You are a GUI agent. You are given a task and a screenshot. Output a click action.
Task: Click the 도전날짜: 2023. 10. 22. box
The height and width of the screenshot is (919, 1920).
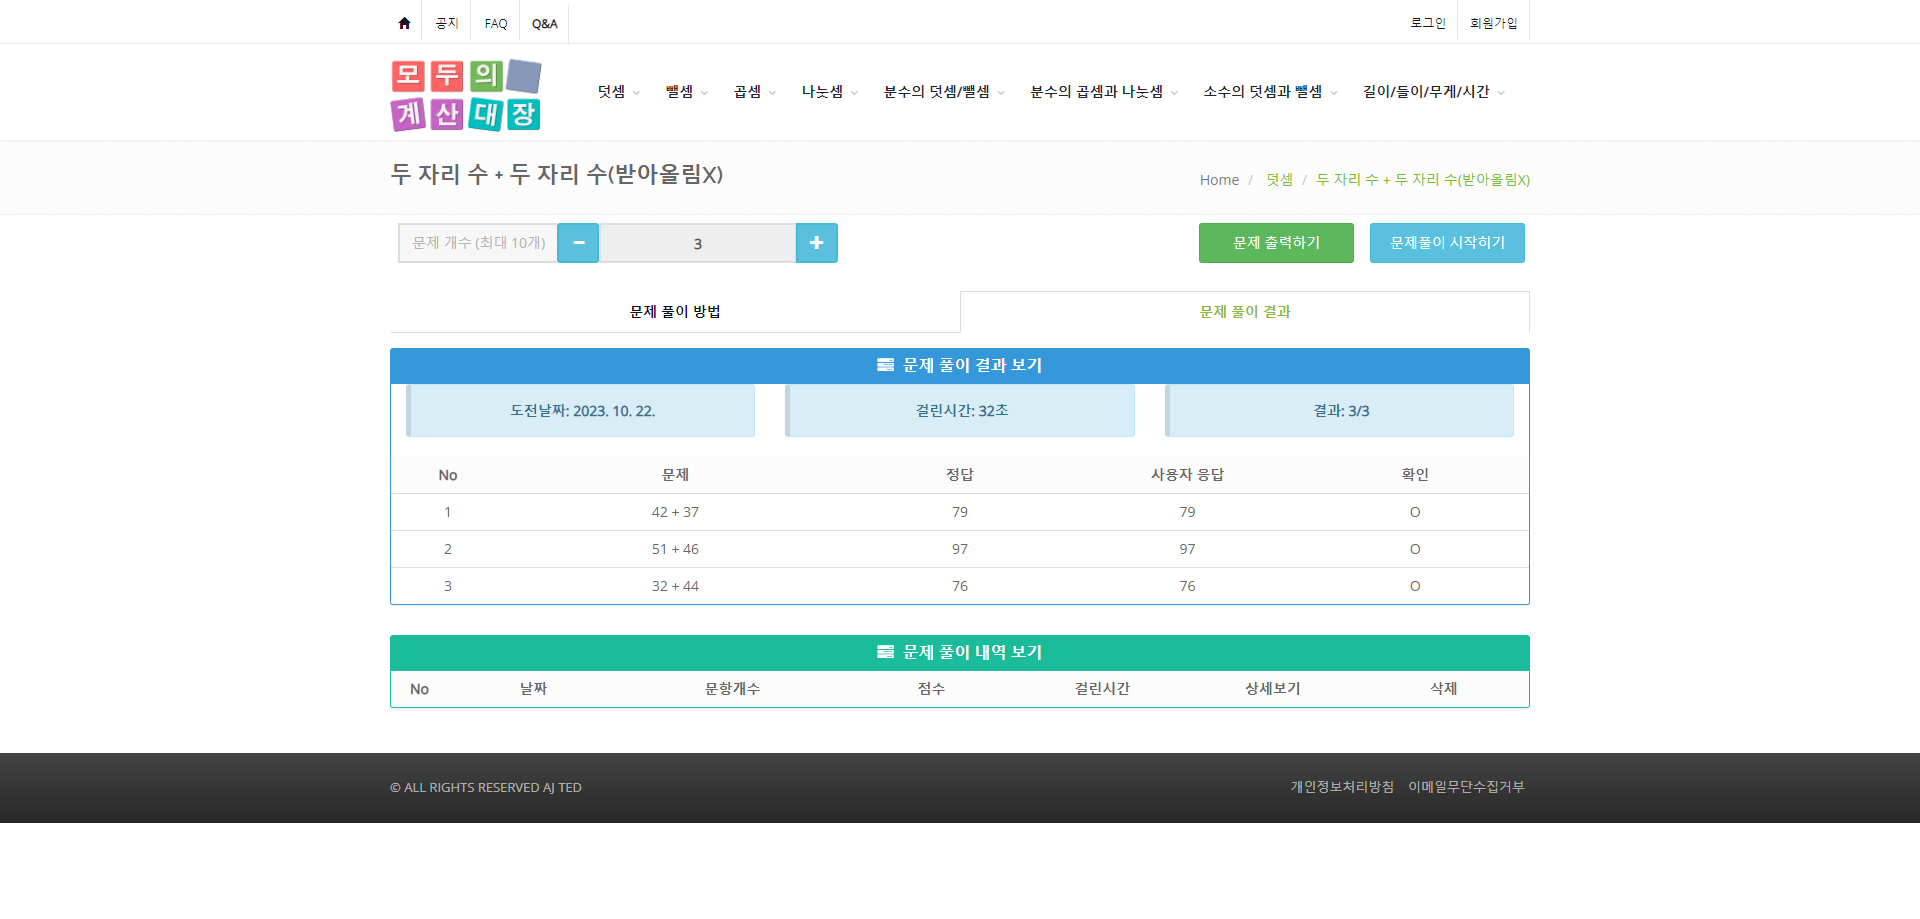pos(581,411)
